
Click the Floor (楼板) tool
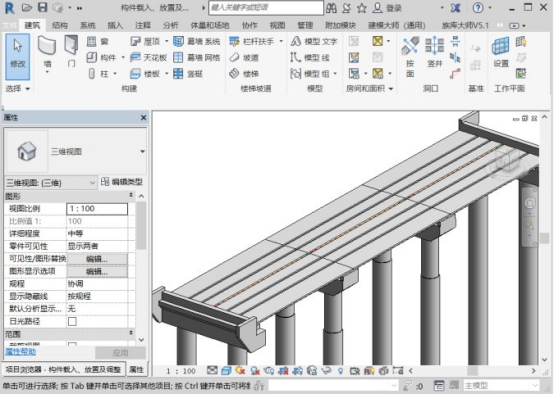pyautogui.click(x=145, y=73)
